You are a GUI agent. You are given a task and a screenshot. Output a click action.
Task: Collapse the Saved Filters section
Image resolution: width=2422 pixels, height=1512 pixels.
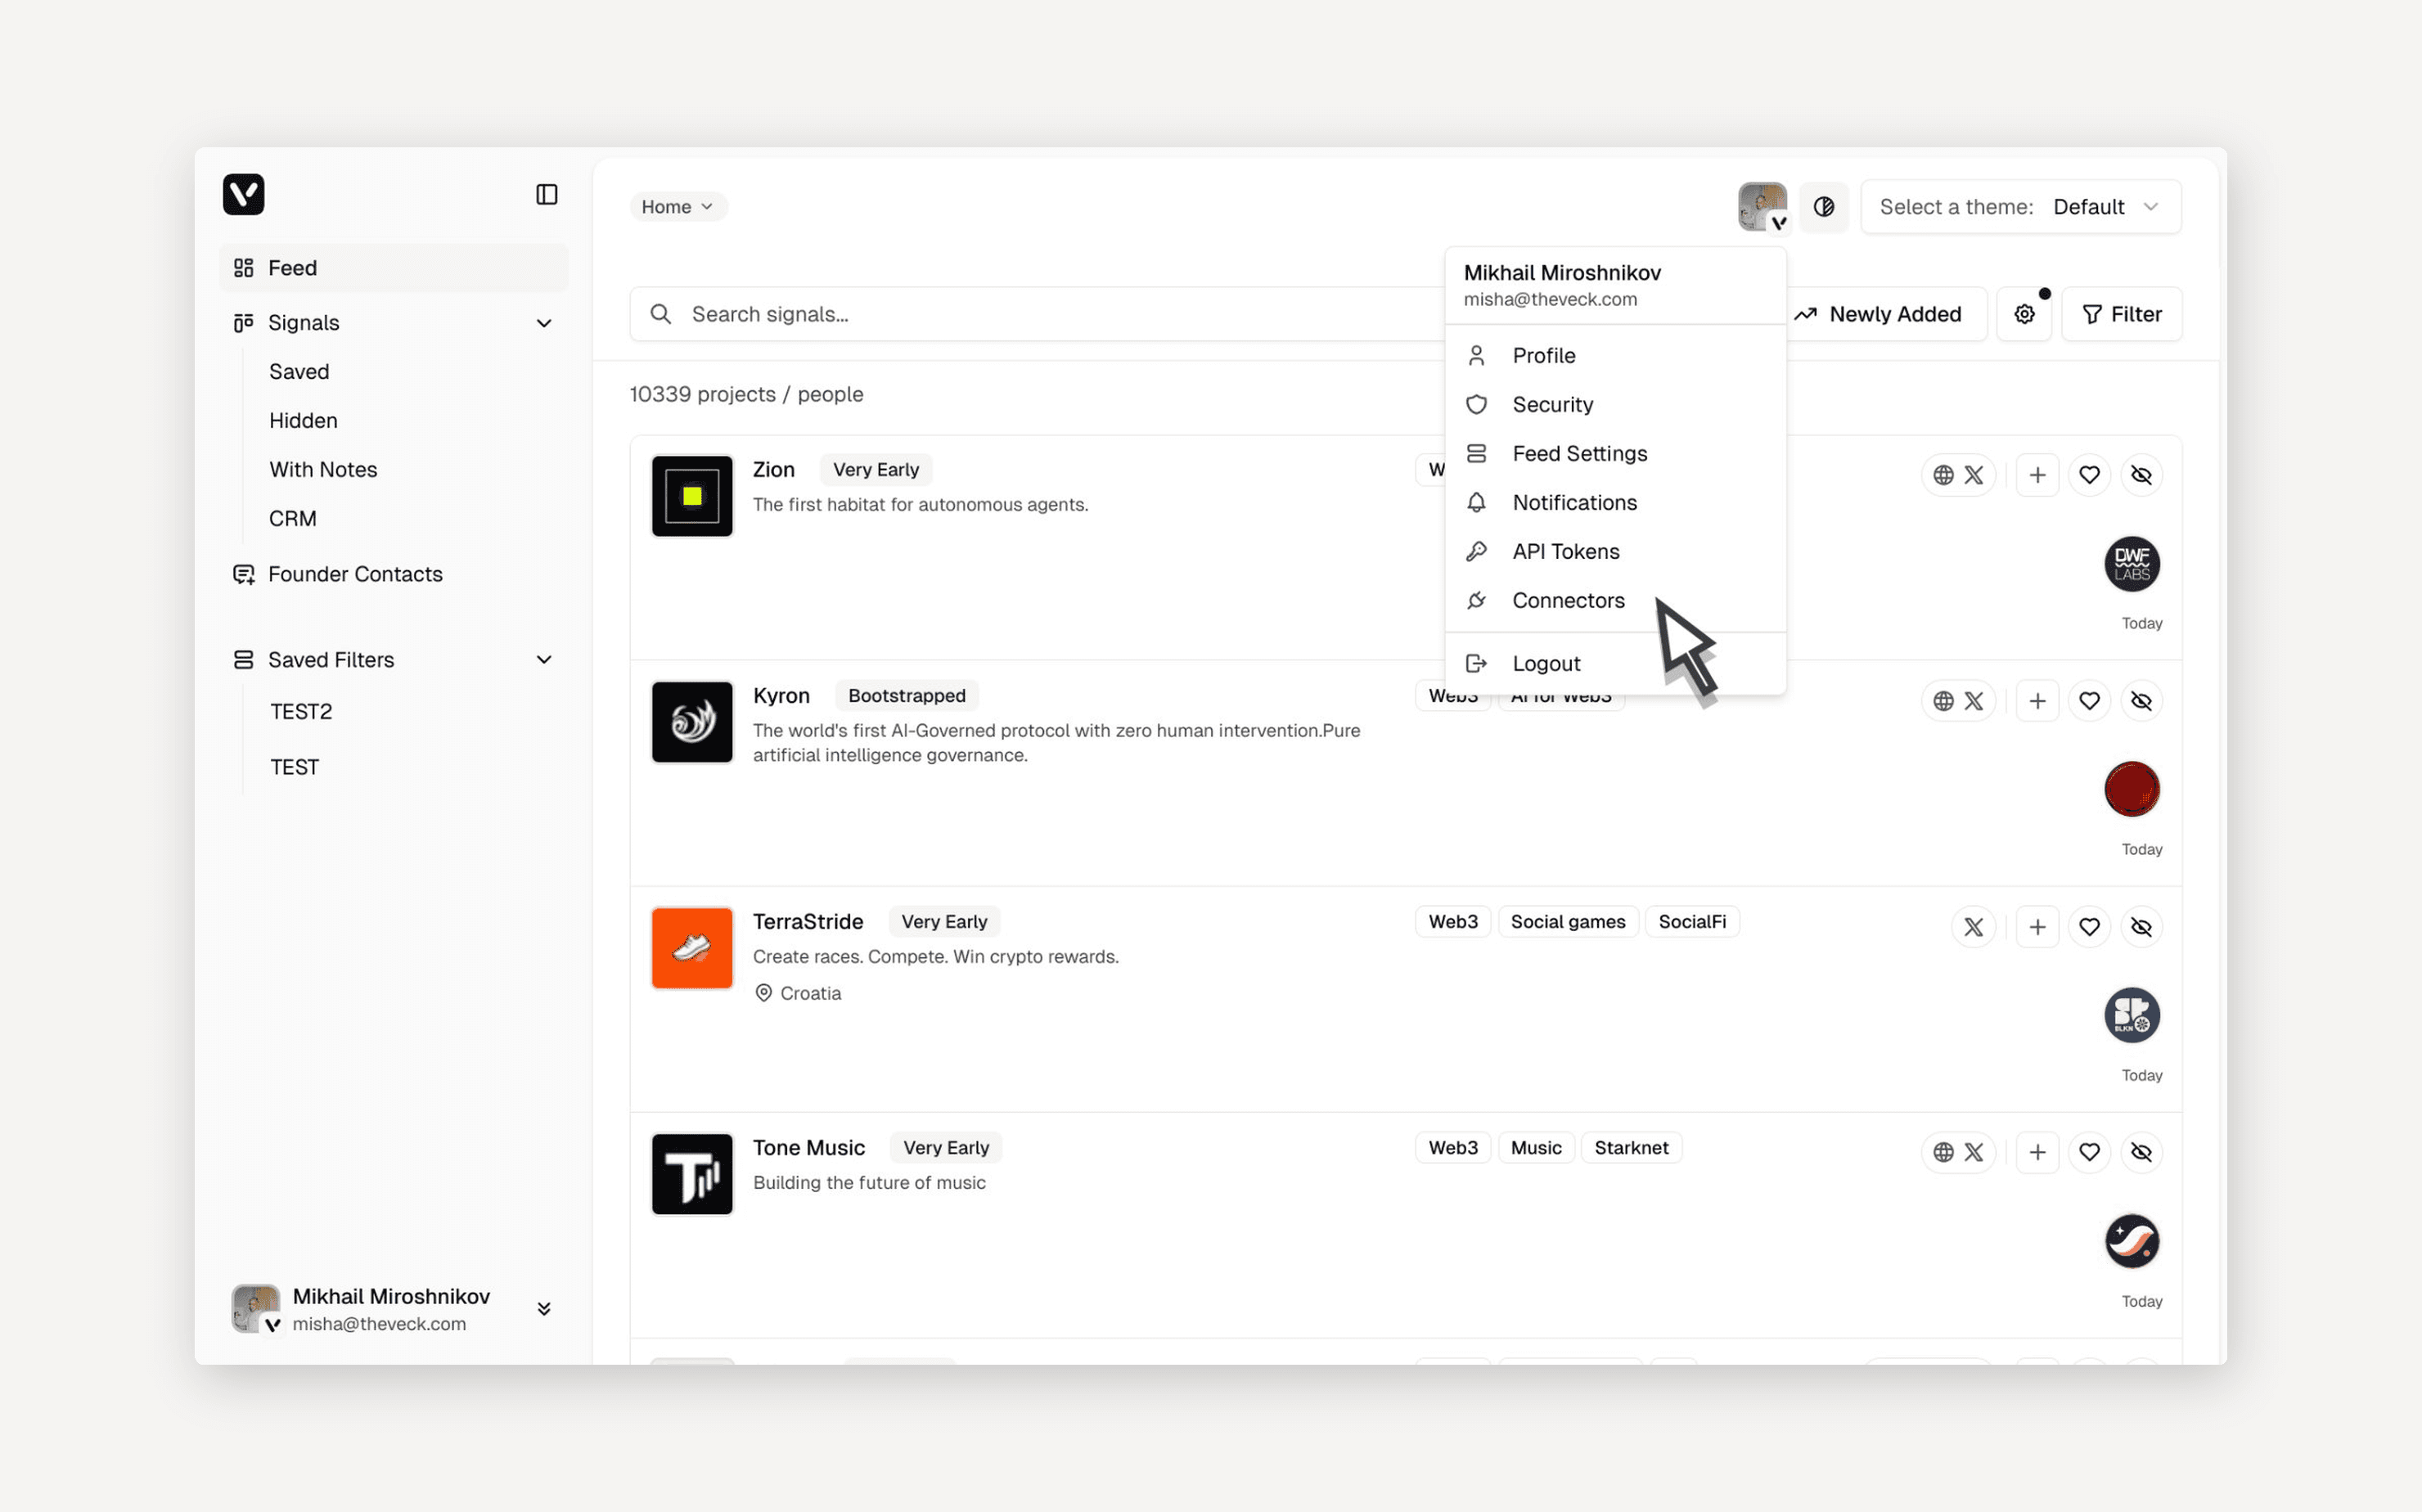tap(543, 660)
